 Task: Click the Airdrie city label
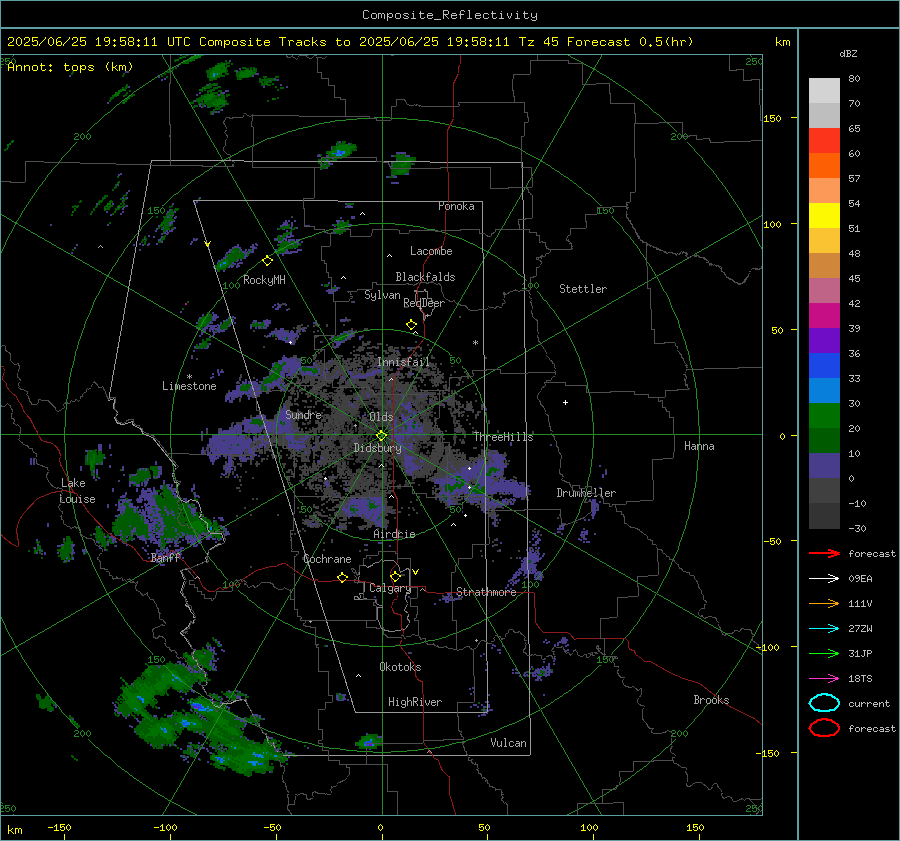(x=394, y=534)
